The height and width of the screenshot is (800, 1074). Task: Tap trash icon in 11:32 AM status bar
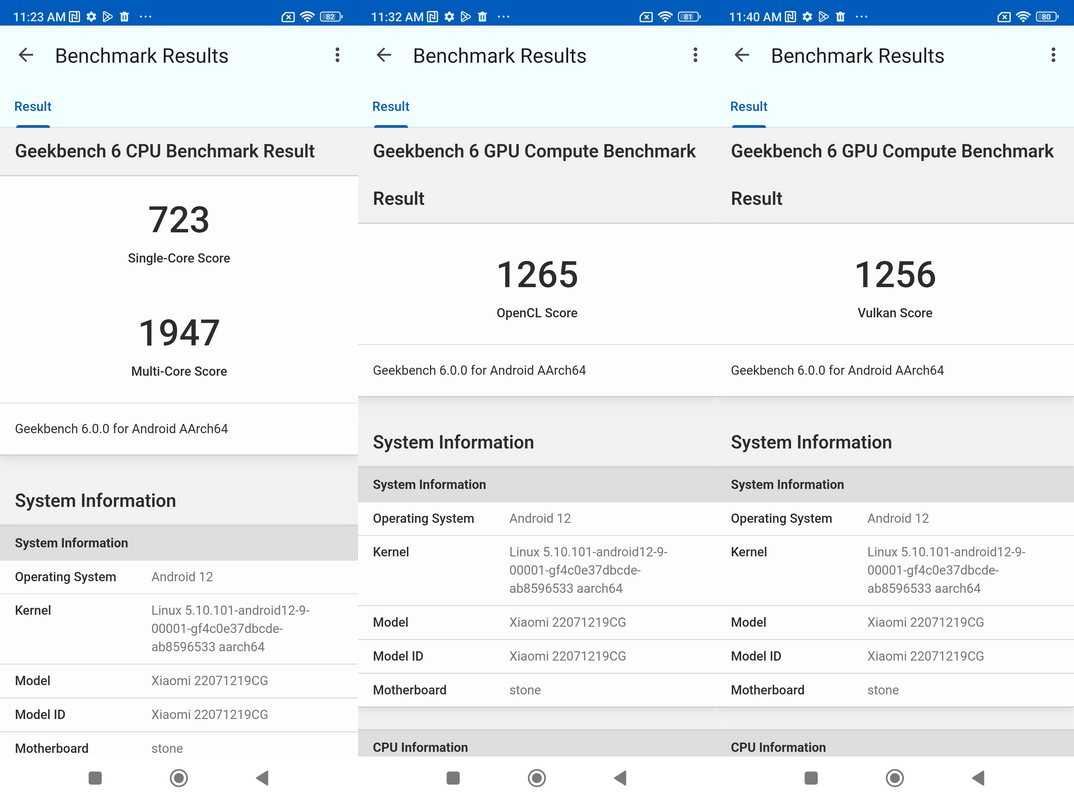point(482,16)
